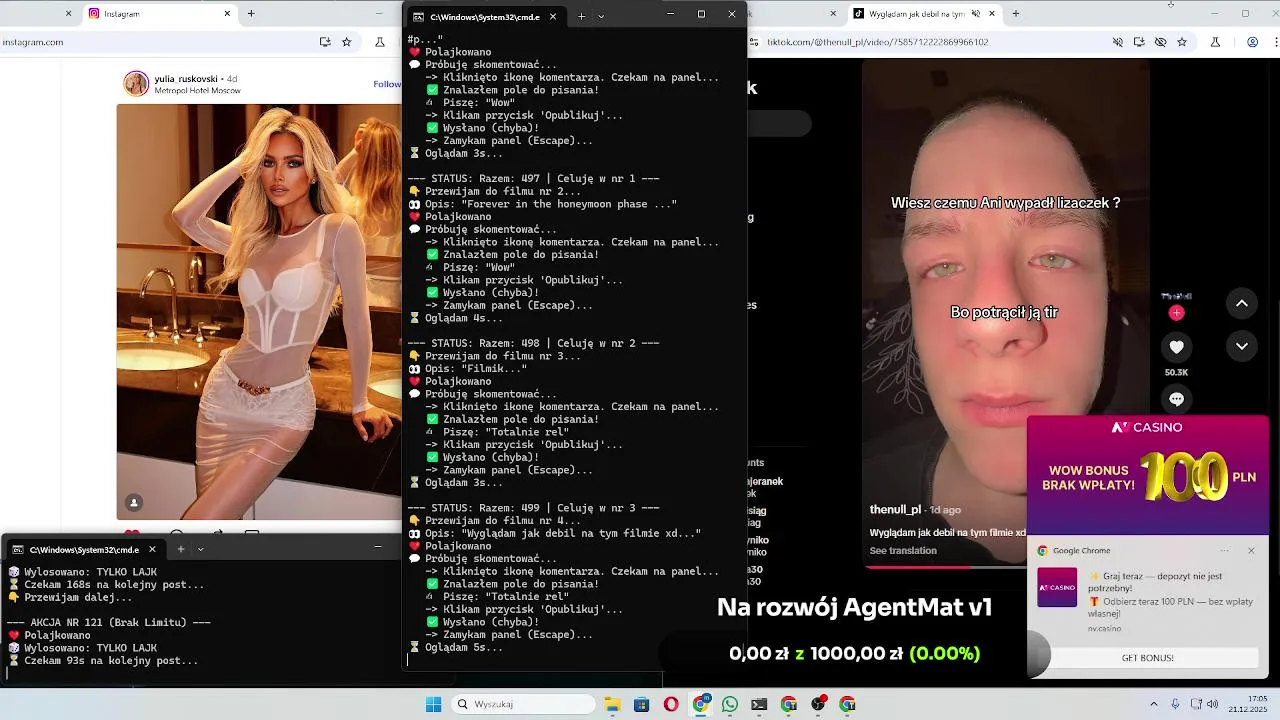The height and width of the screenshot is (720, 1280).
Task: Open WhatsApp from taskbar
Action: 730,704
